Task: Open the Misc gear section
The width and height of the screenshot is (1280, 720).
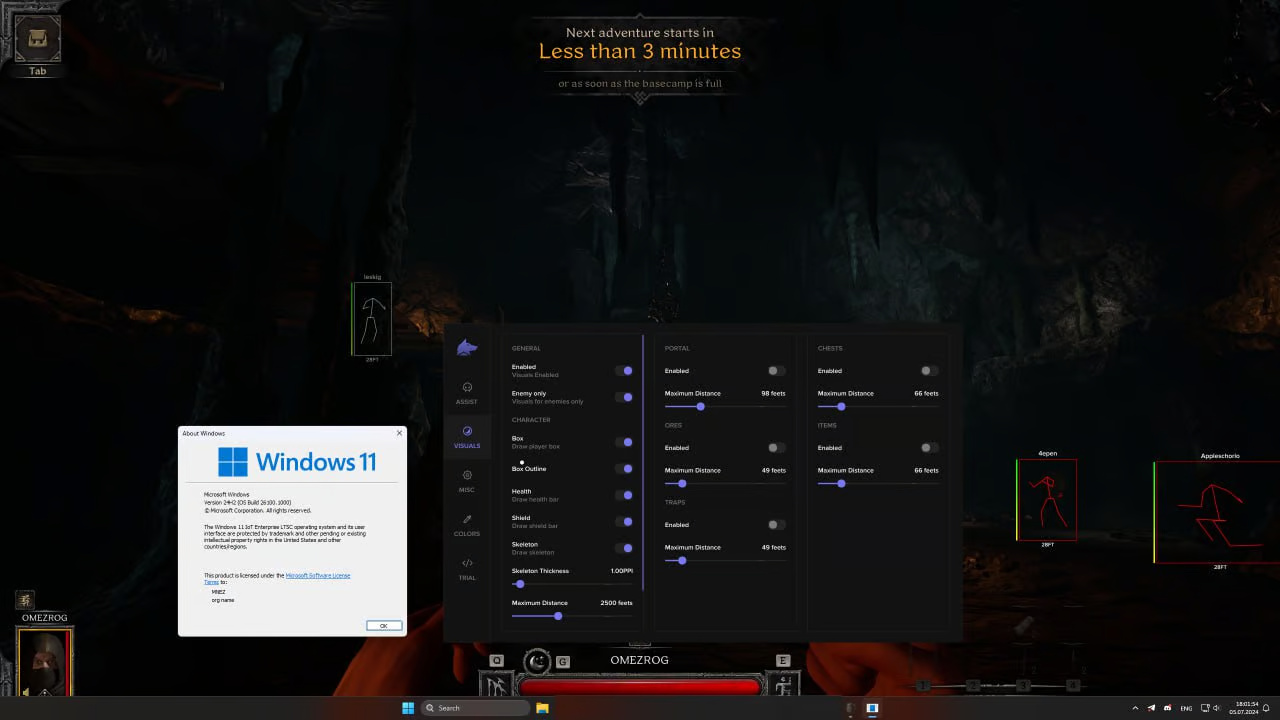Action: pyautogui.click(x=467, y=480)
